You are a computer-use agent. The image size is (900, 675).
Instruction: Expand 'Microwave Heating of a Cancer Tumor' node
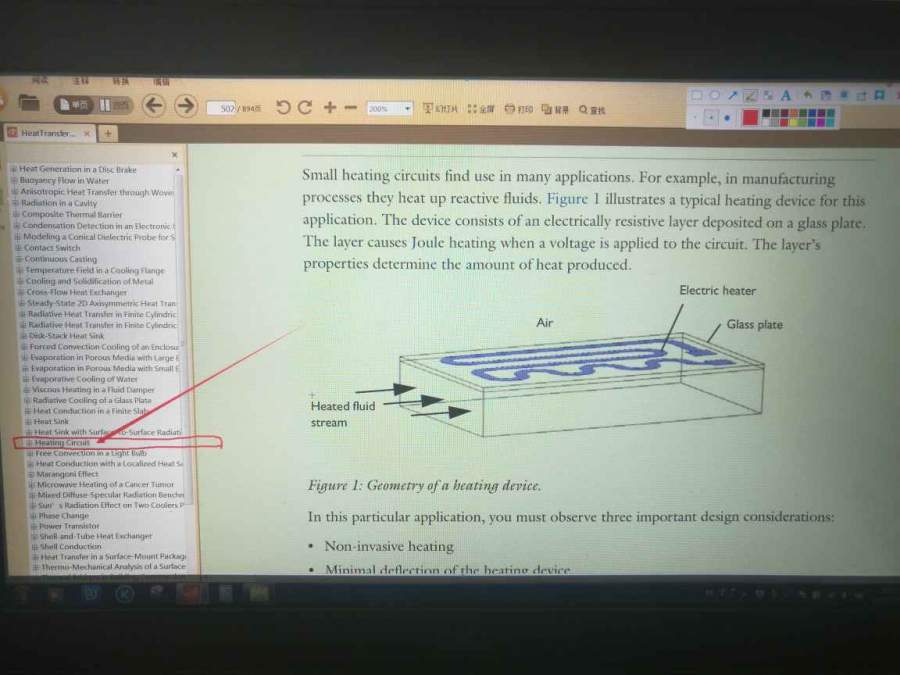(32, 484)
